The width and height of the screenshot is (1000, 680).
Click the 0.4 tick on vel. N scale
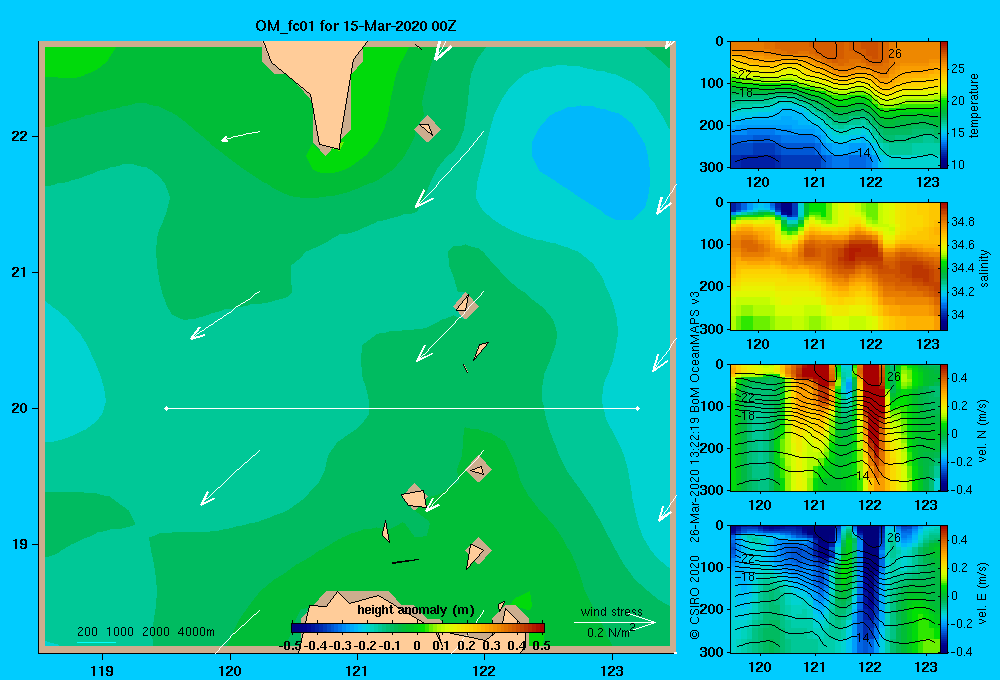pos(959,378)
